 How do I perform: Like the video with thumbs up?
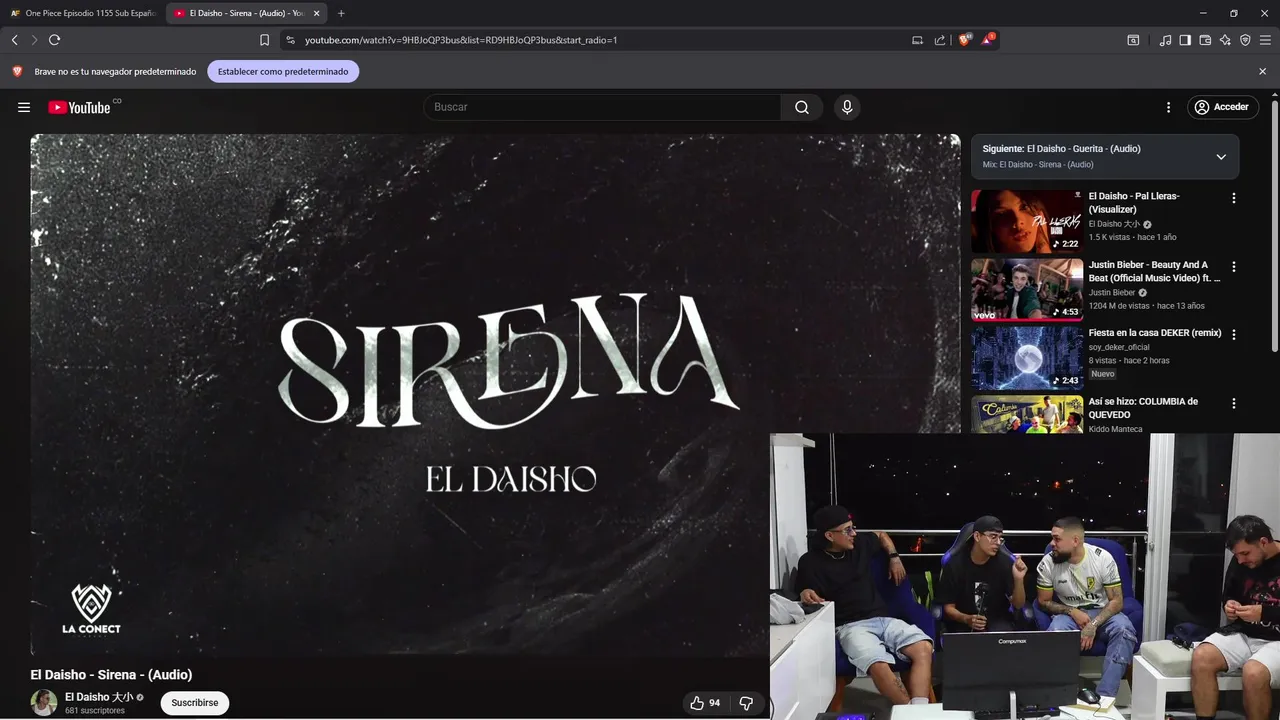coord(706,703)
